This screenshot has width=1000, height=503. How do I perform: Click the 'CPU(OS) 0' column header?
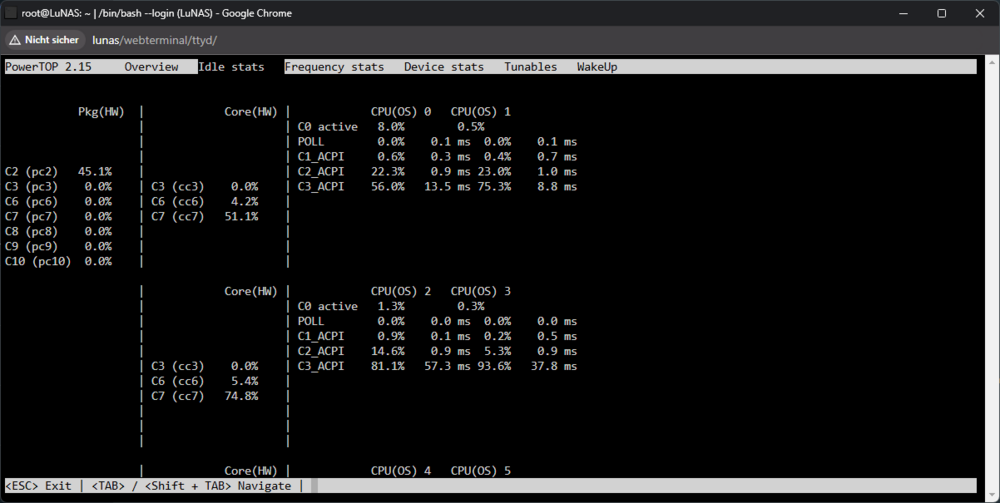401,112
